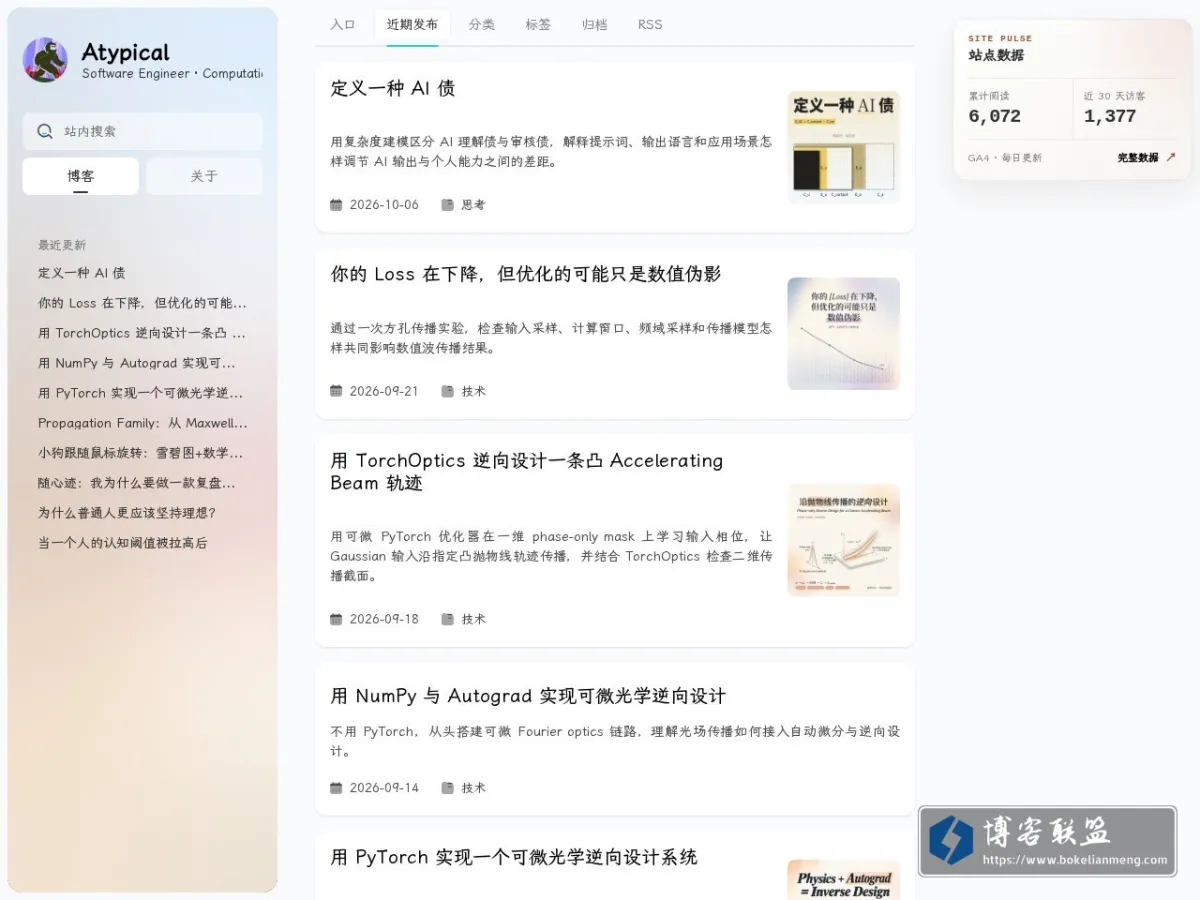
Task: Click calendar icon beside 2026-09-14
Action: (336, 788)
